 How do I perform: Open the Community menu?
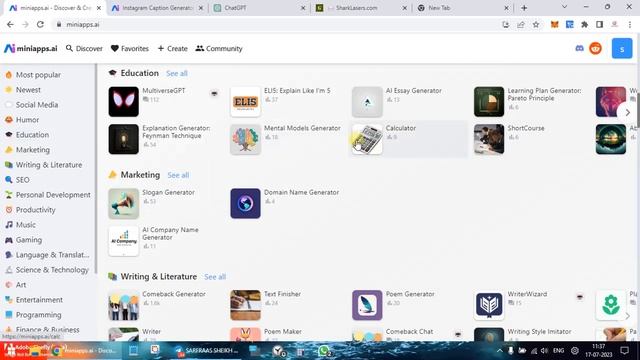pyautogui.click(x=219, y=49)
